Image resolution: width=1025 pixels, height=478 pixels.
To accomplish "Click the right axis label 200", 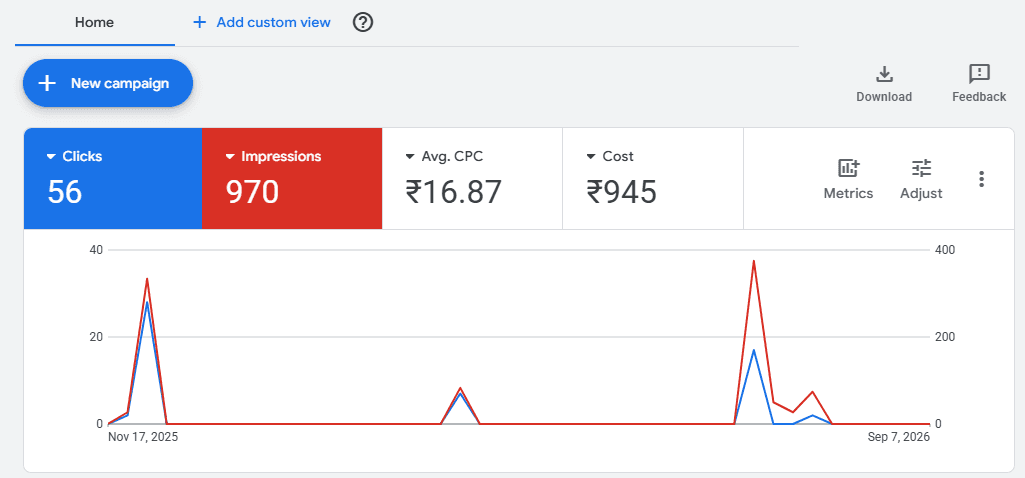I will click(944, 337).
